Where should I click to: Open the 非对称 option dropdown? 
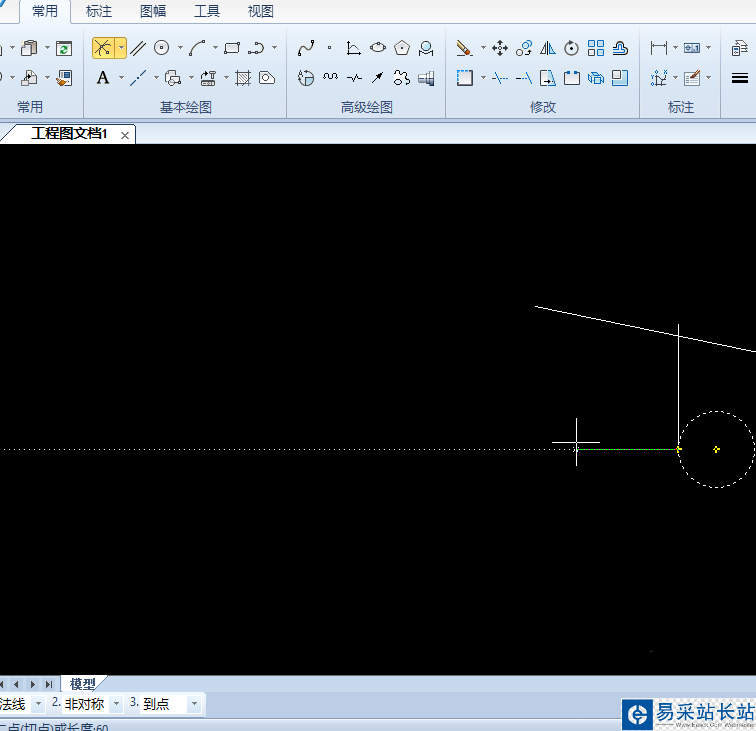(x=116, y=704)
